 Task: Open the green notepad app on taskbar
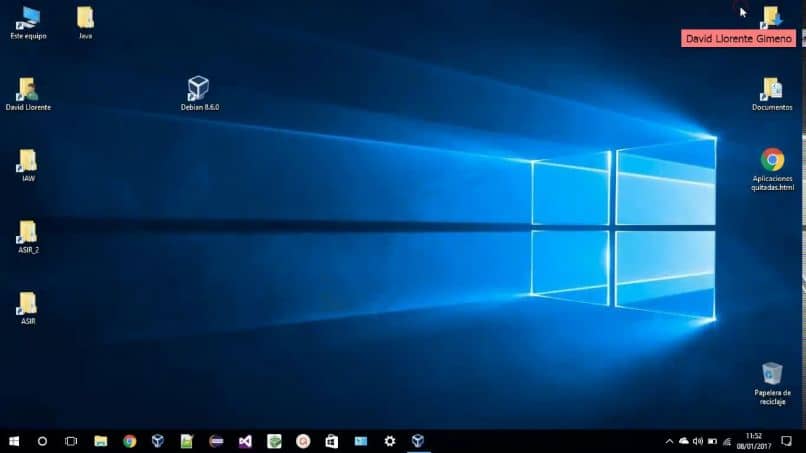coord(187,441)
